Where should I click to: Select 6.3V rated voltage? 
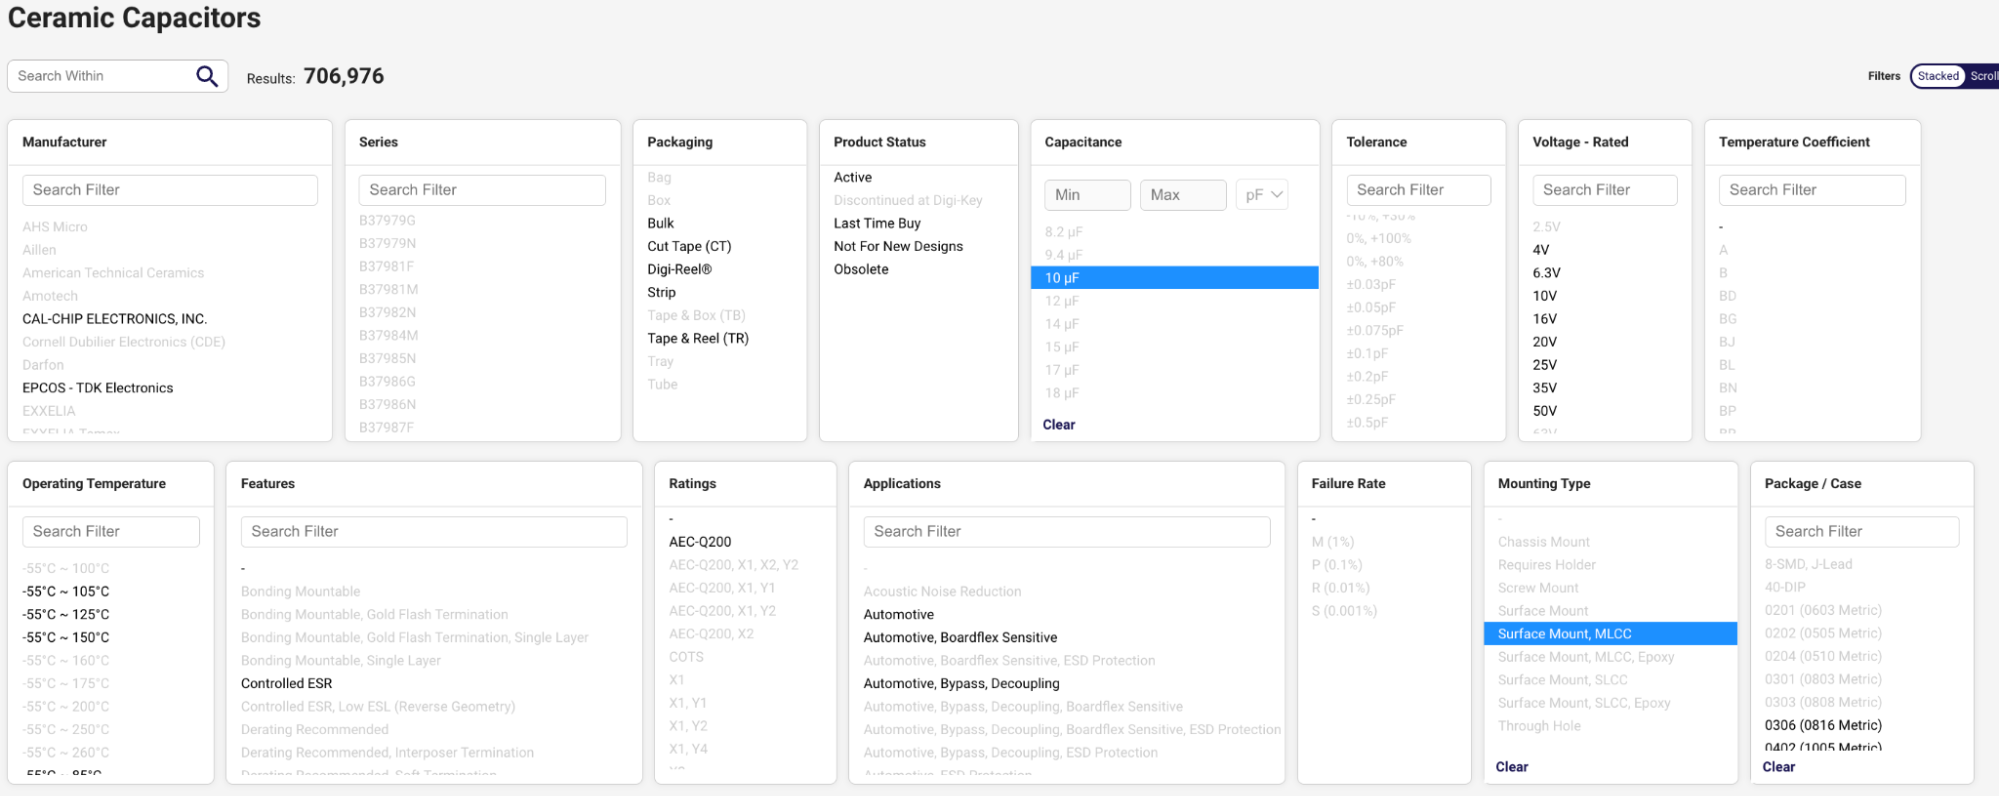1546,273
